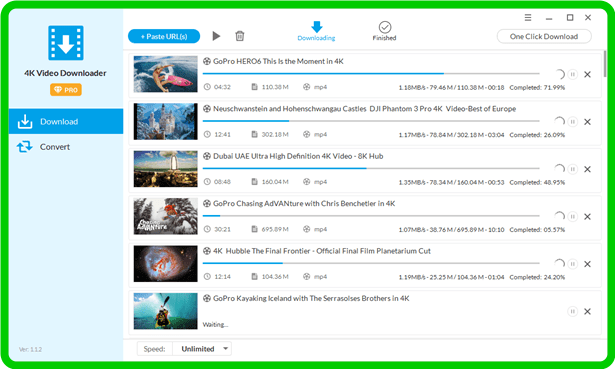Switch to the Downloading tab
The image size is (615, 369).
(316, 31)
